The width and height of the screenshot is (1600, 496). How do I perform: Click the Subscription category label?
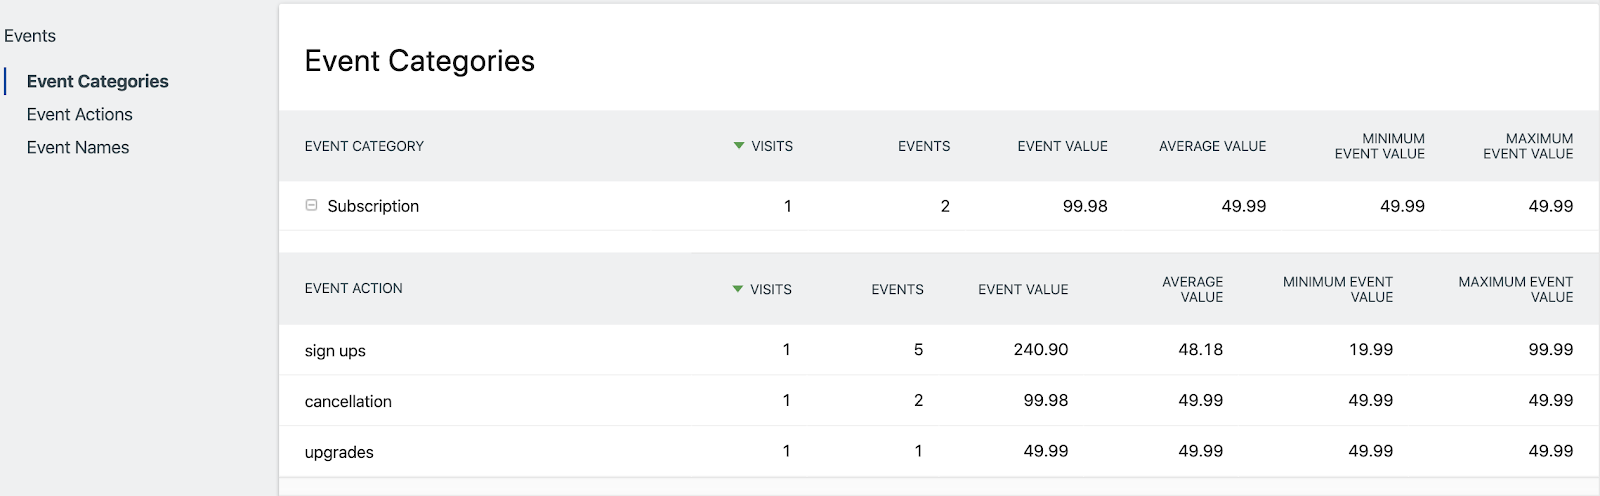click(373, 206)
